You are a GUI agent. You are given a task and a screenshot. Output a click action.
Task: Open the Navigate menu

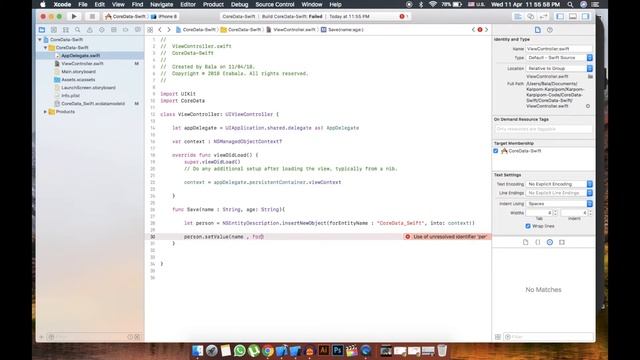pyautogui.click(x=162, y=4)
